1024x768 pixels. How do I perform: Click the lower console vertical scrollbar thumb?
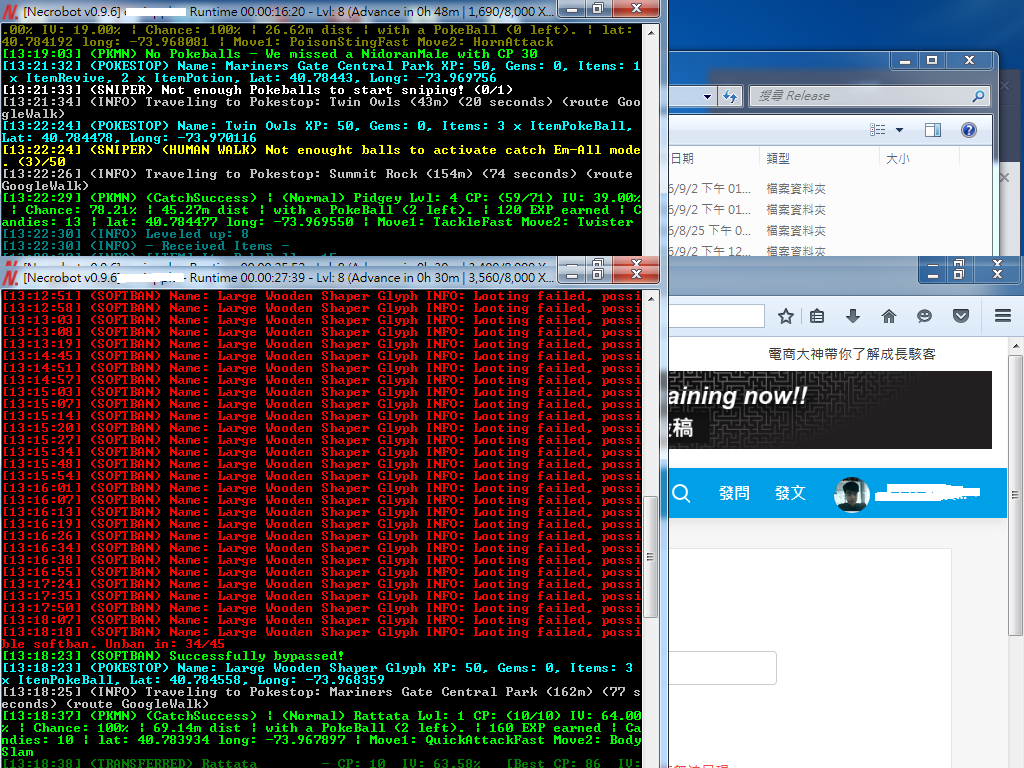click(650, 556)
